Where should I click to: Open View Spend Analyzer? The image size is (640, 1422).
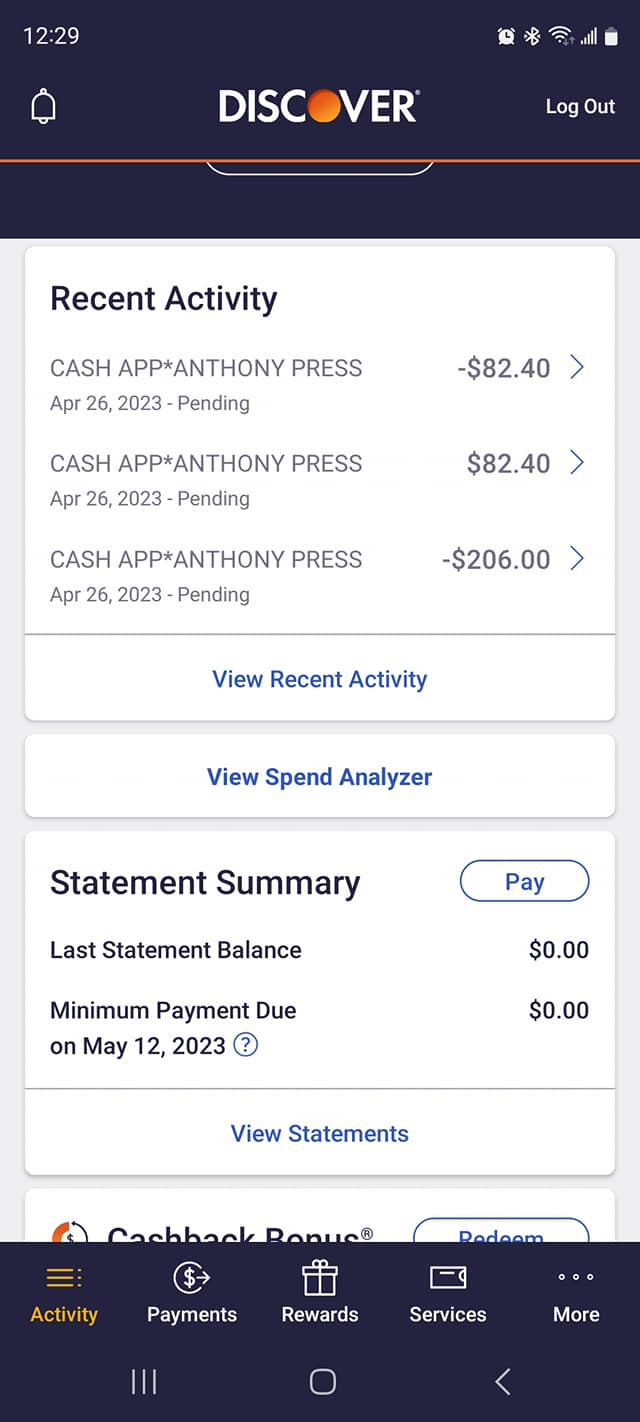[x=320, y=777]
